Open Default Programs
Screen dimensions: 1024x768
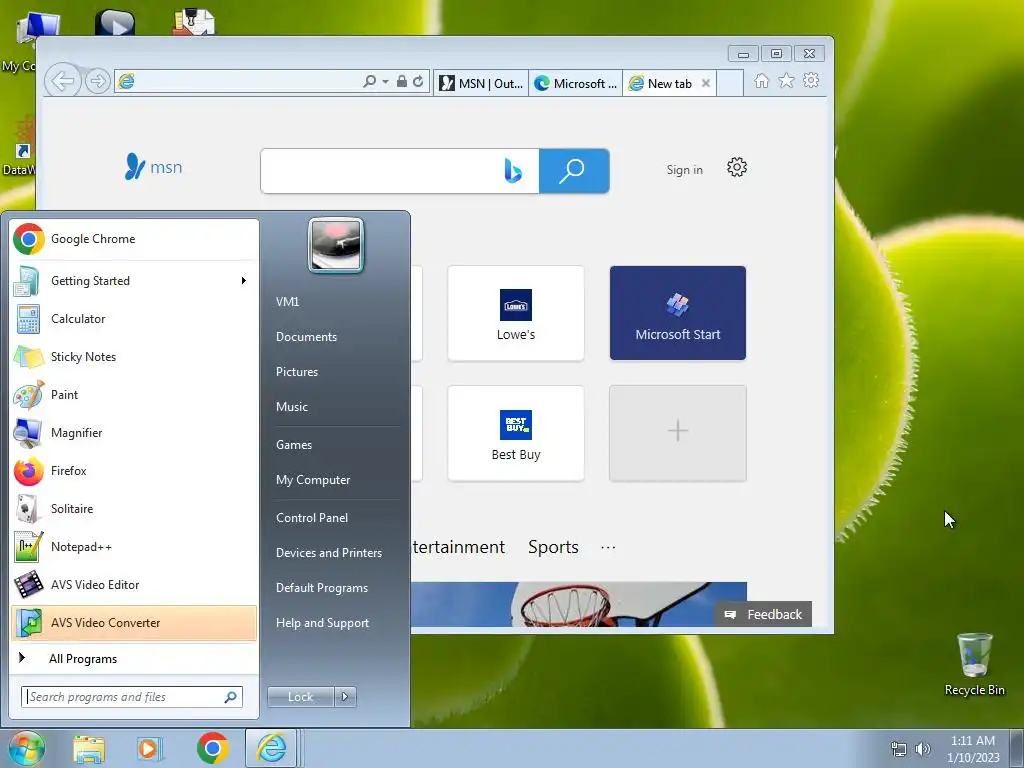coord(321,588)
